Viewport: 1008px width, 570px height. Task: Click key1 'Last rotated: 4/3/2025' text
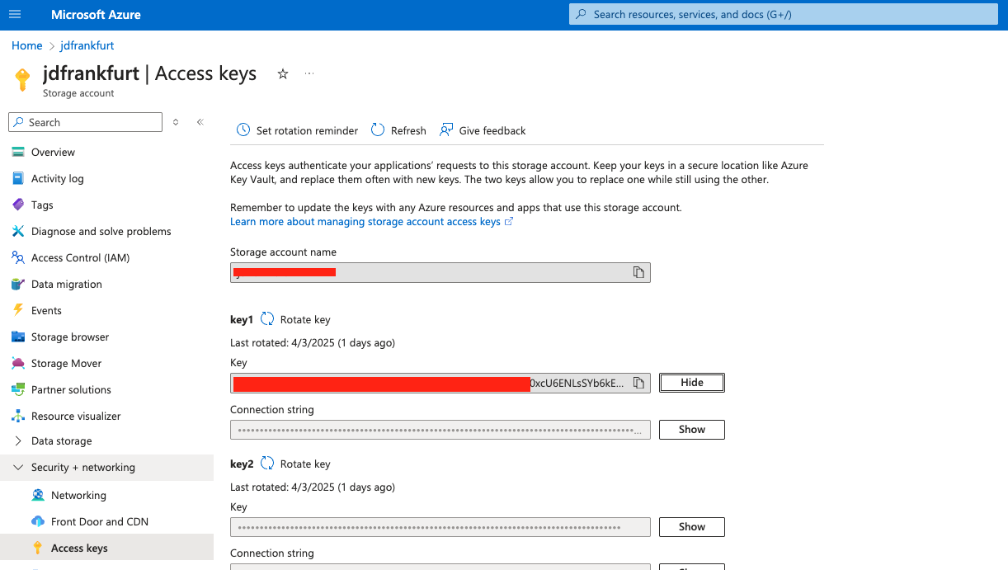pos(312,343)
